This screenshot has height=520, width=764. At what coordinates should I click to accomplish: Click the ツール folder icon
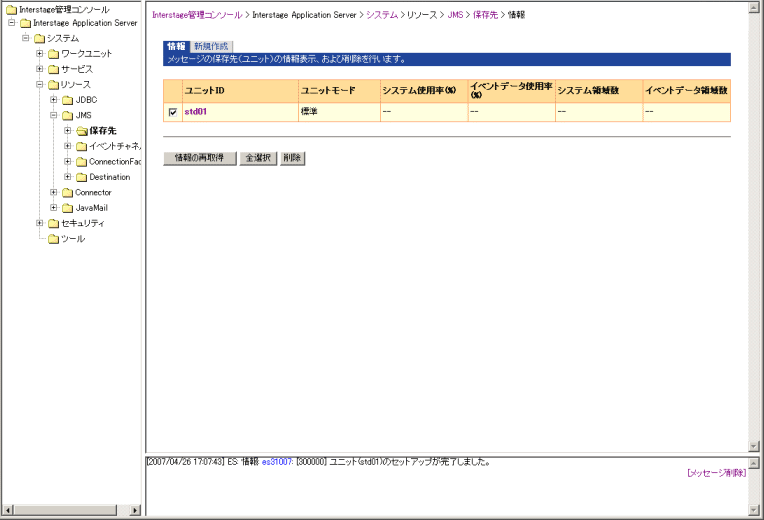pos(54,239)
